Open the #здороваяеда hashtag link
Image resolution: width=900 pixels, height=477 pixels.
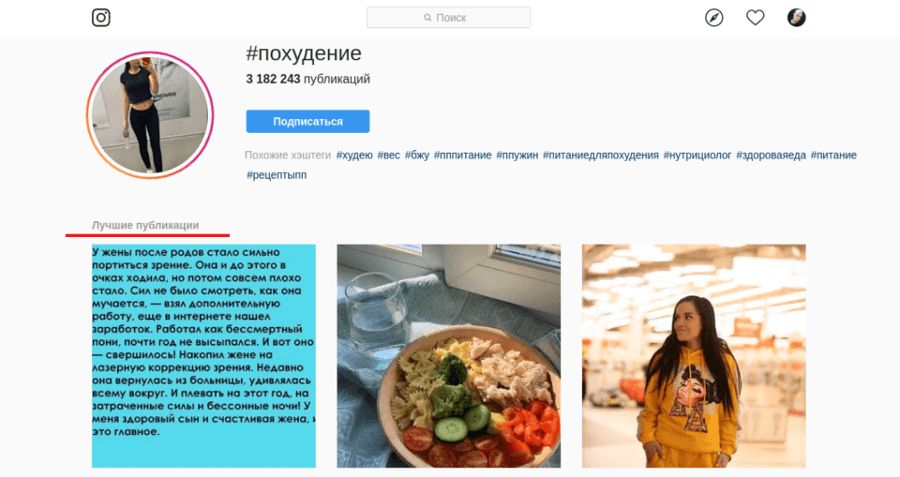pyautogui.click(x=771, y=155)
